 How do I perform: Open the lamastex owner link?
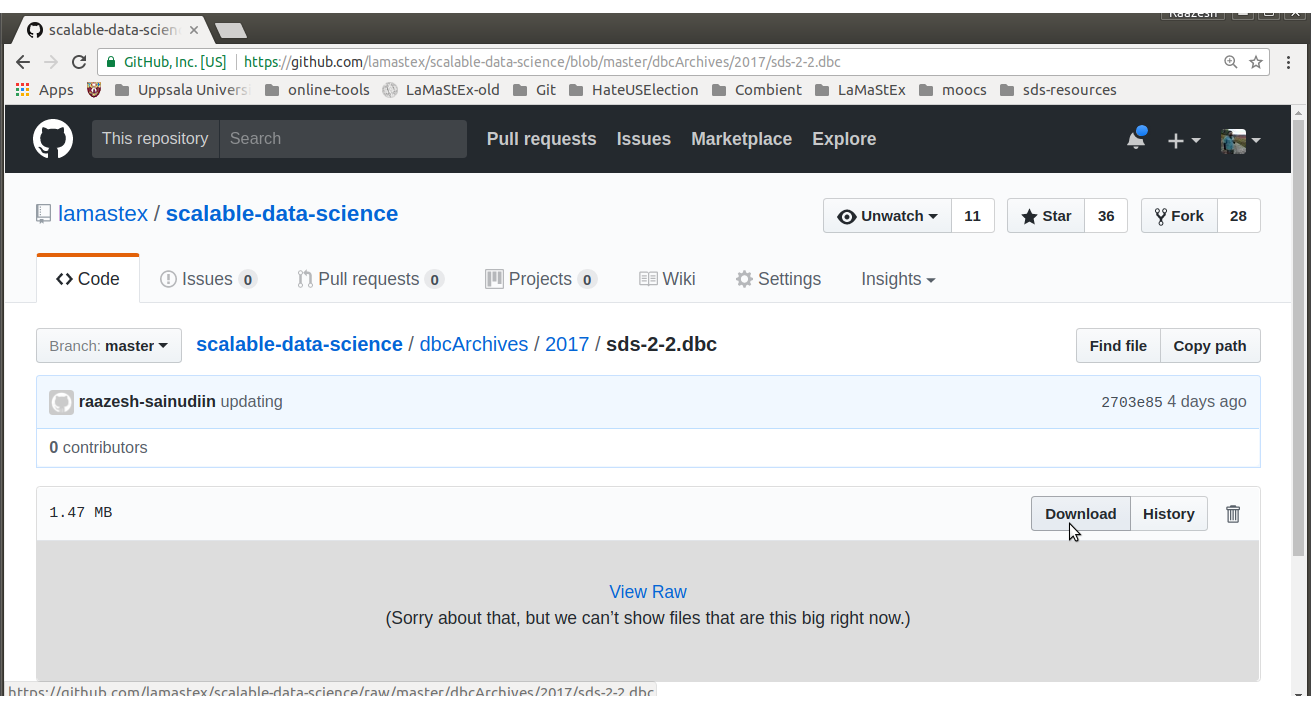coord(103,214)
